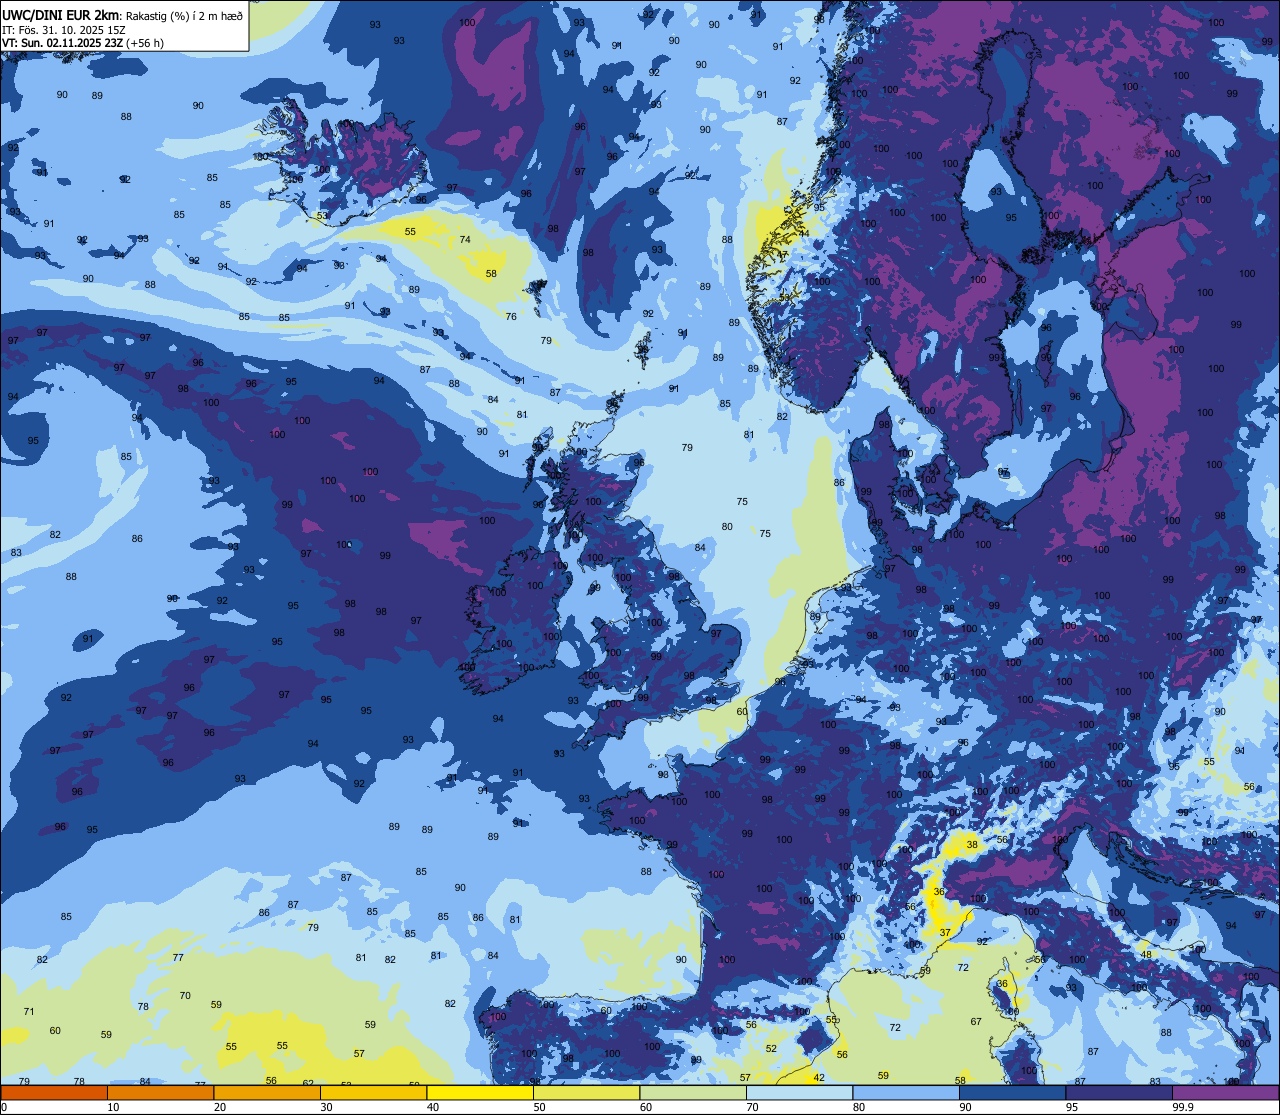Select the map value 76 near the Faroes

pyautogui.click(x=511, y=316)
